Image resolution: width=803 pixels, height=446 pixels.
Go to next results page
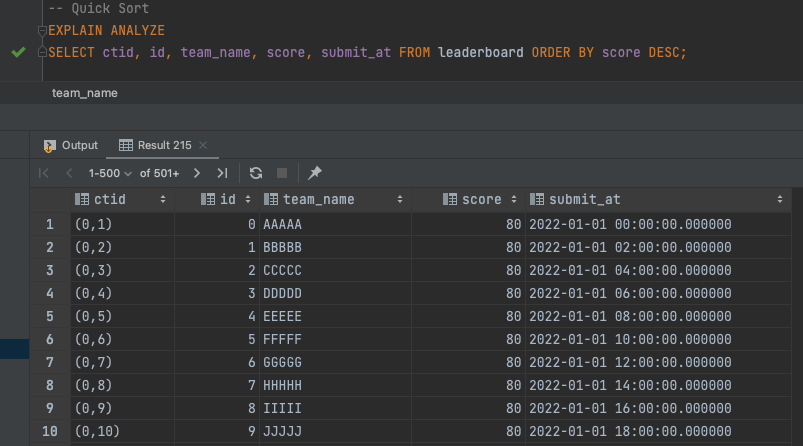point(197,173)
